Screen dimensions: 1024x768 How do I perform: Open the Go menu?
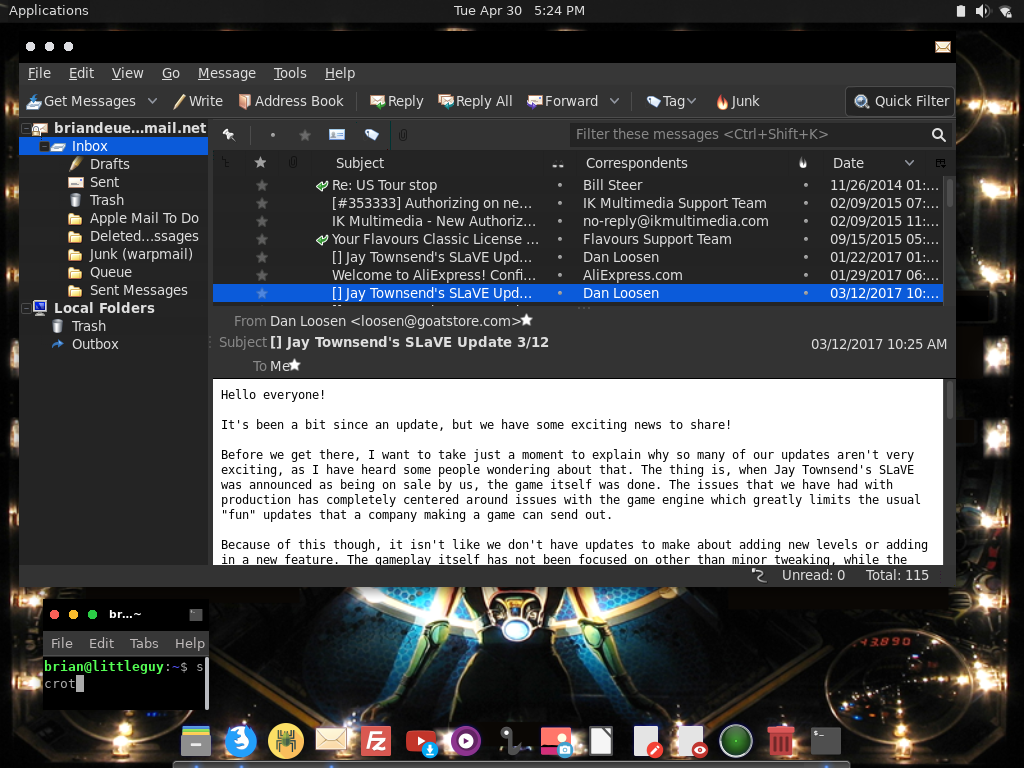coord(170,73)
